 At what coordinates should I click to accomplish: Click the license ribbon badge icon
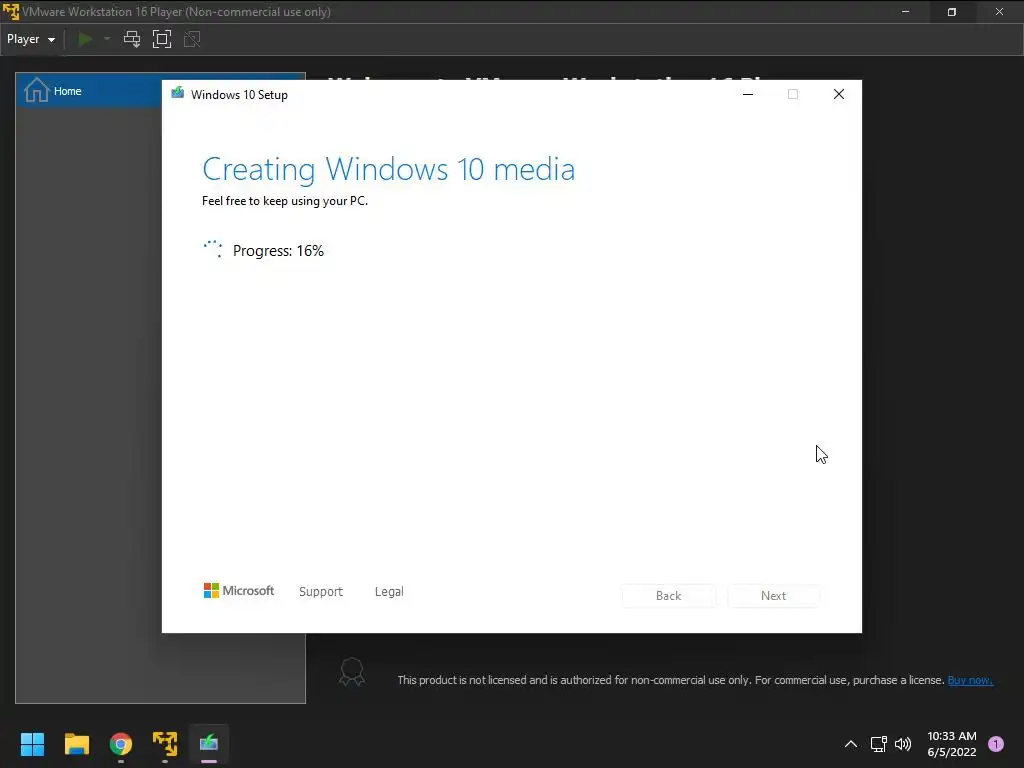tap(351, 672)
